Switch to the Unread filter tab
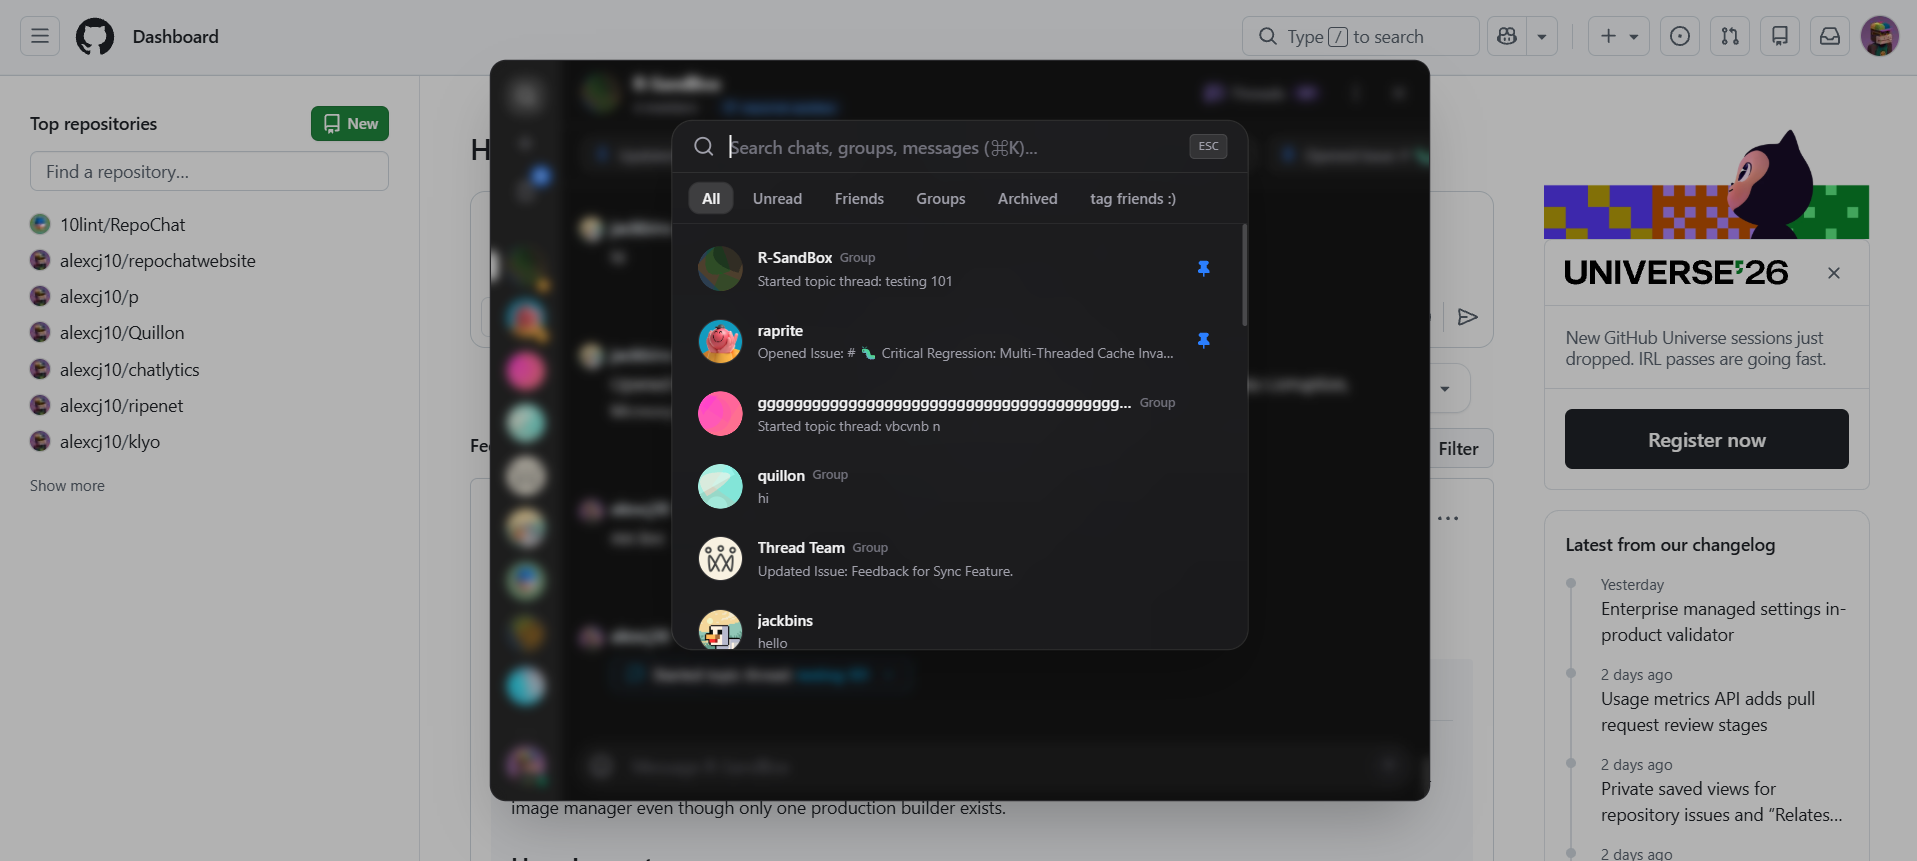The image size is (1917, 861). 777,199
